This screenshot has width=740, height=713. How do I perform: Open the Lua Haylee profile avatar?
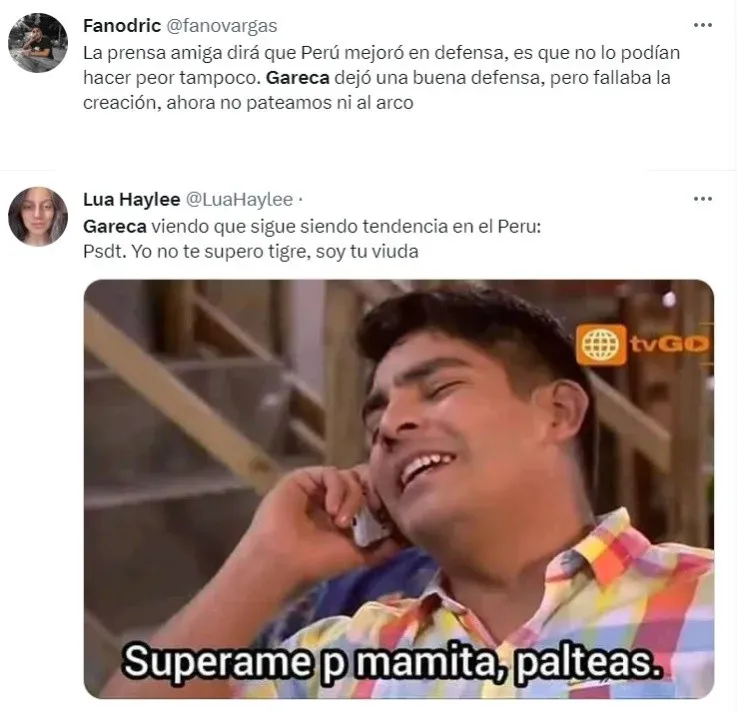click(38, 217)
